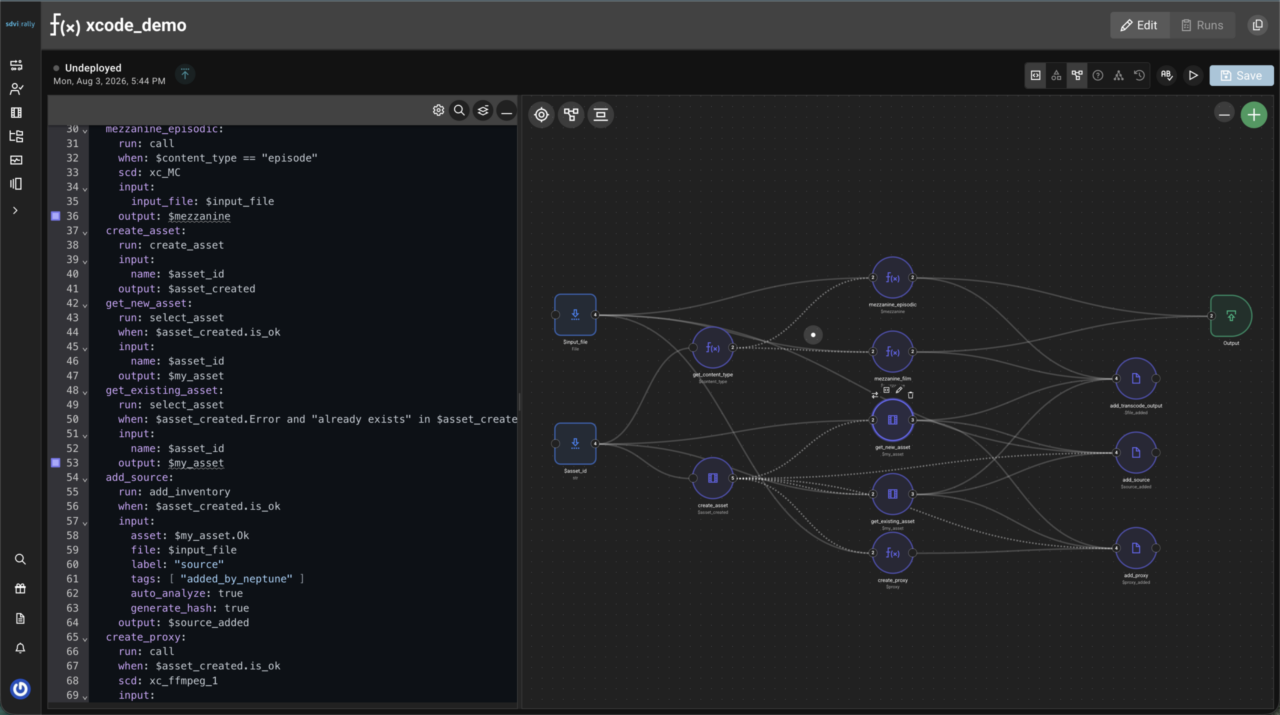Image resolution: width=1280 pixels, height=715 pixels.
Task: Run the workflow with play button
Action: click(1193, 75)
